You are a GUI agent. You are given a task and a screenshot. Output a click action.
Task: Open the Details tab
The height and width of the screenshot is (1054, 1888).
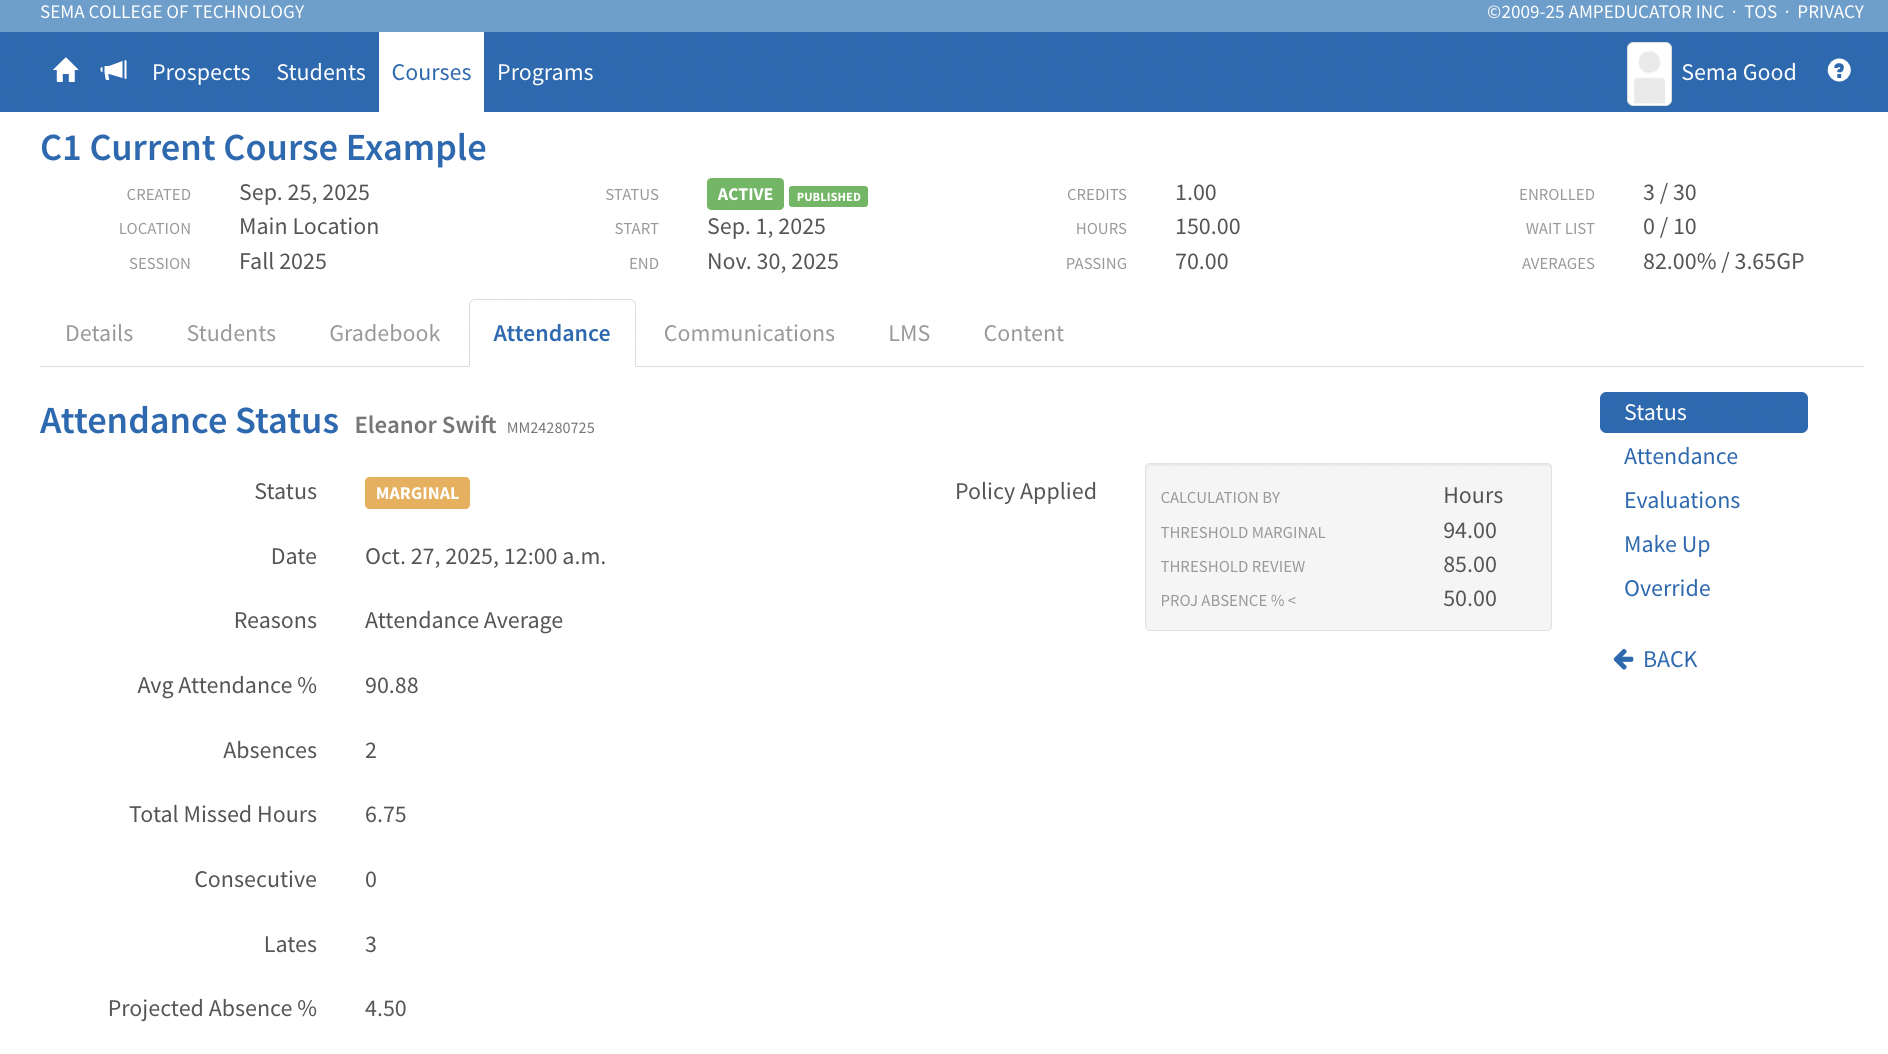pyautogui.click(x=99, y=333)
